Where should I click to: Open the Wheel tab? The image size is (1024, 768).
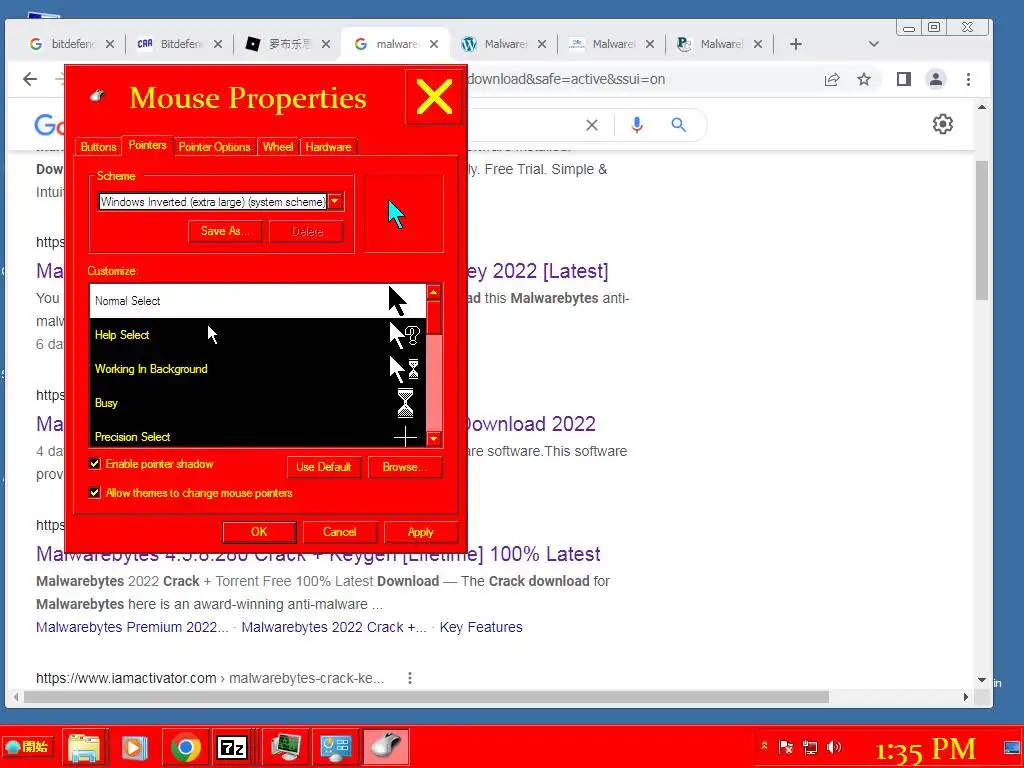(x=278, y=147)
